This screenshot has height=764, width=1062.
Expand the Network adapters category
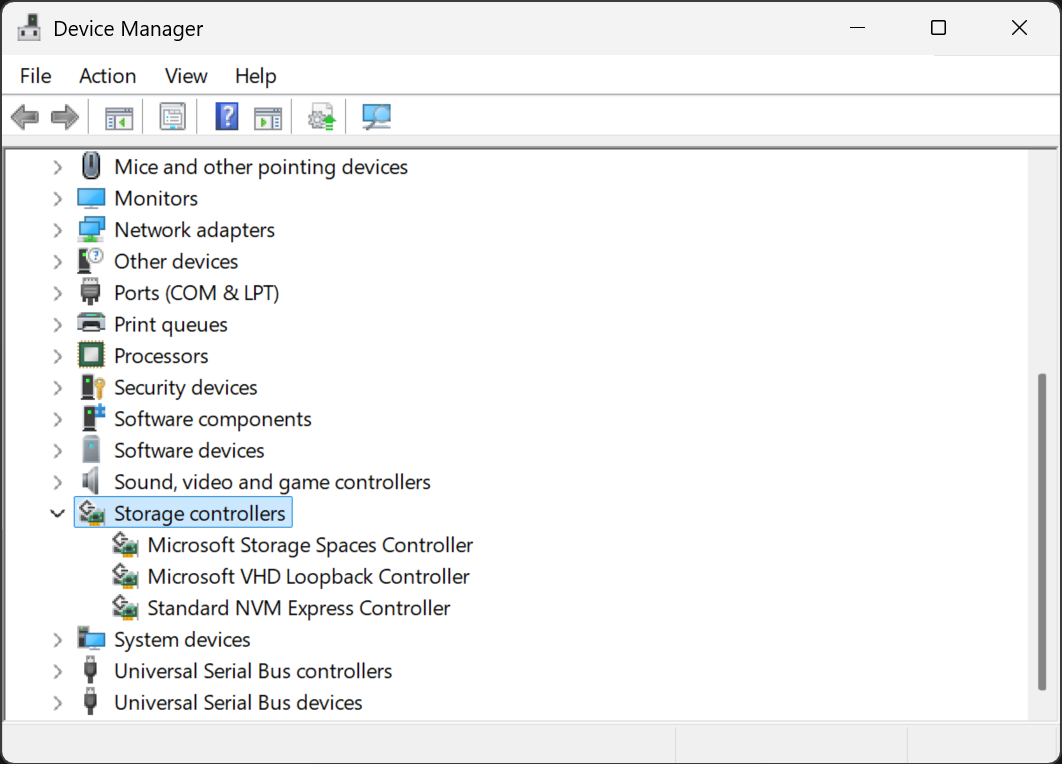coord(57,230)
